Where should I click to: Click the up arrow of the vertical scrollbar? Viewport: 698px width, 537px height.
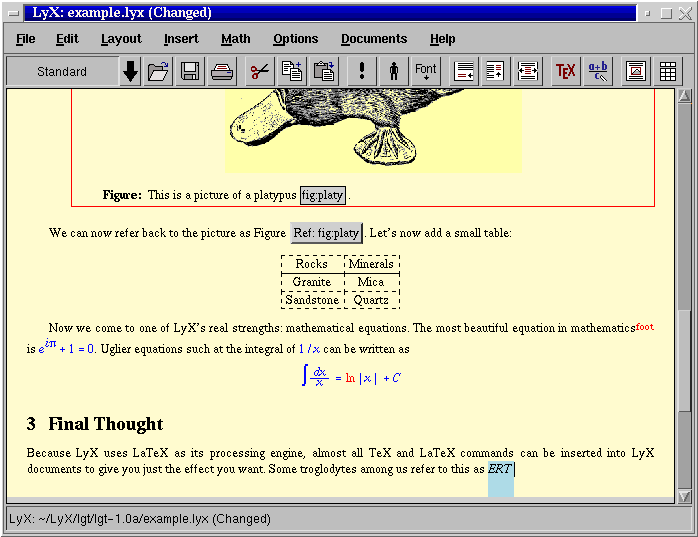coord(685,96)
